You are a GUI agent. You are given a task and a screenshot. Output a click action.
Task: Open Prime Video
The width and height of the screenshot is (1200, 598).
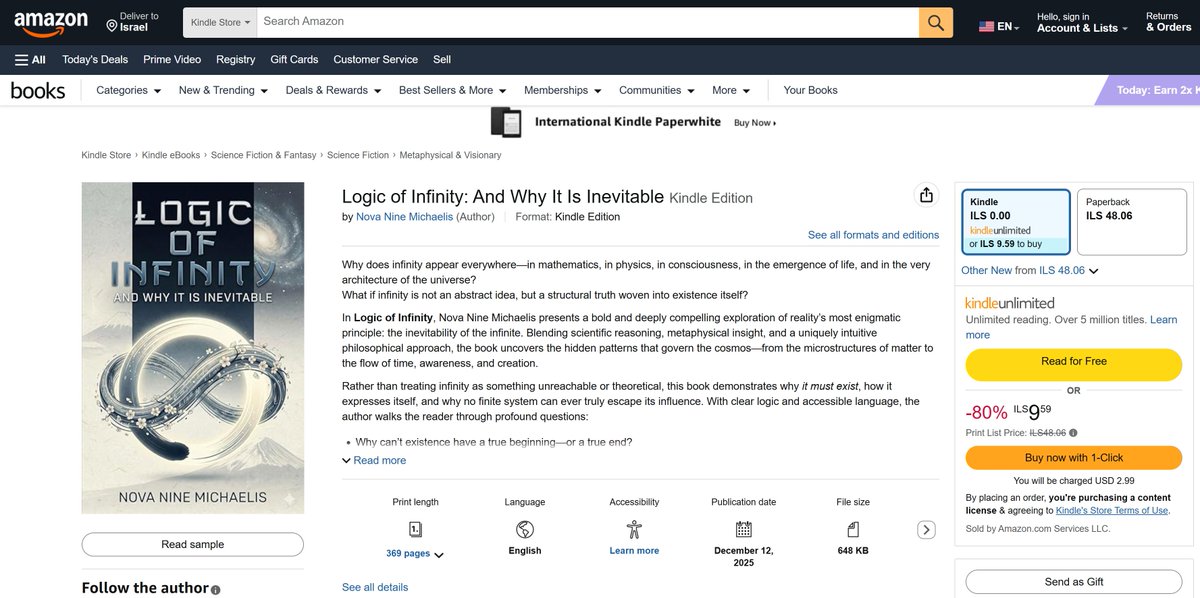pos(172,59)
